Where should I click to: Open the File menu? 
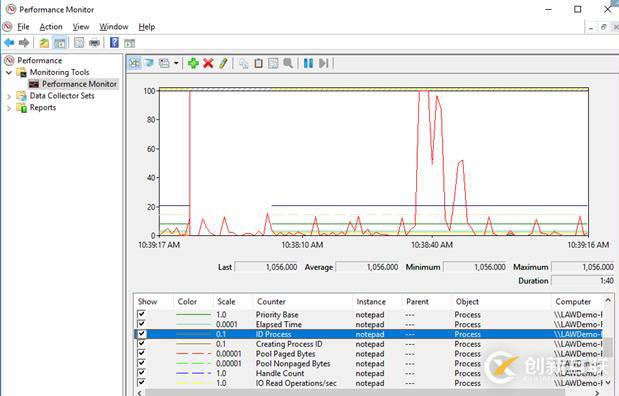23,27
